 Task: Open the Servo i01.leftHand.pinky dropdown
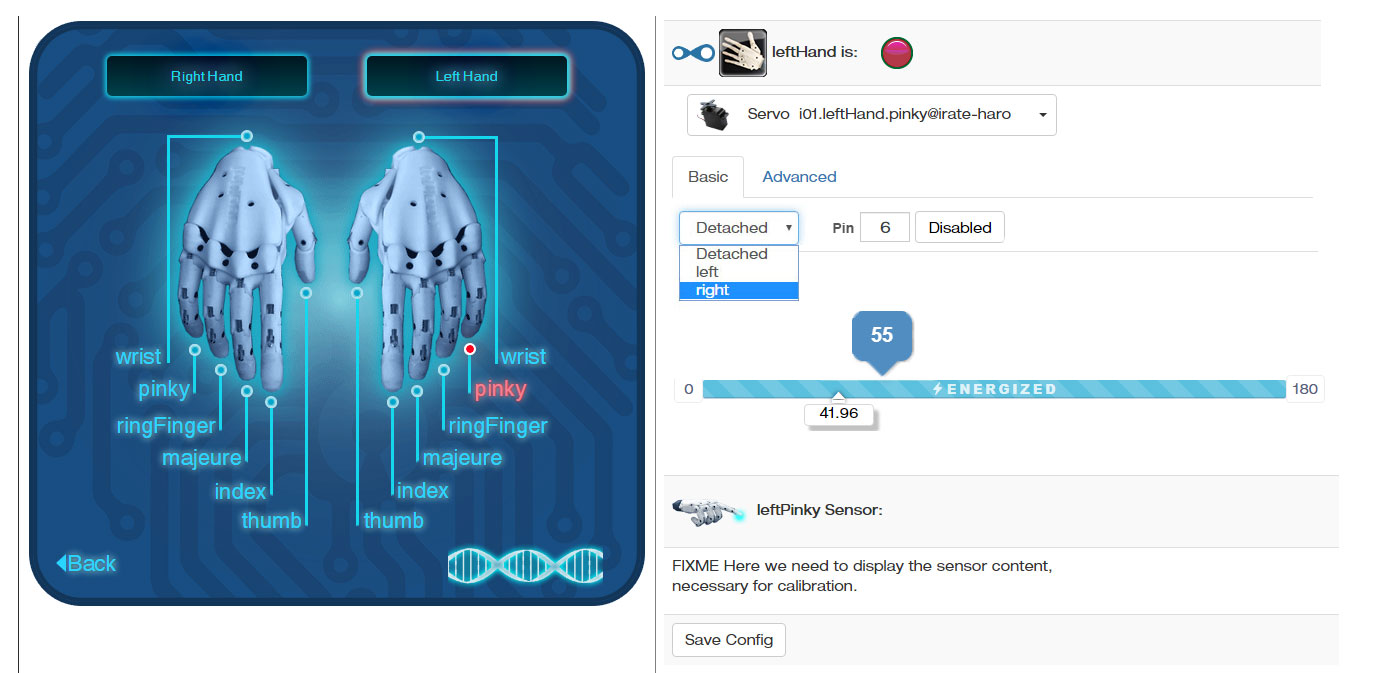(x=872, y=115)
